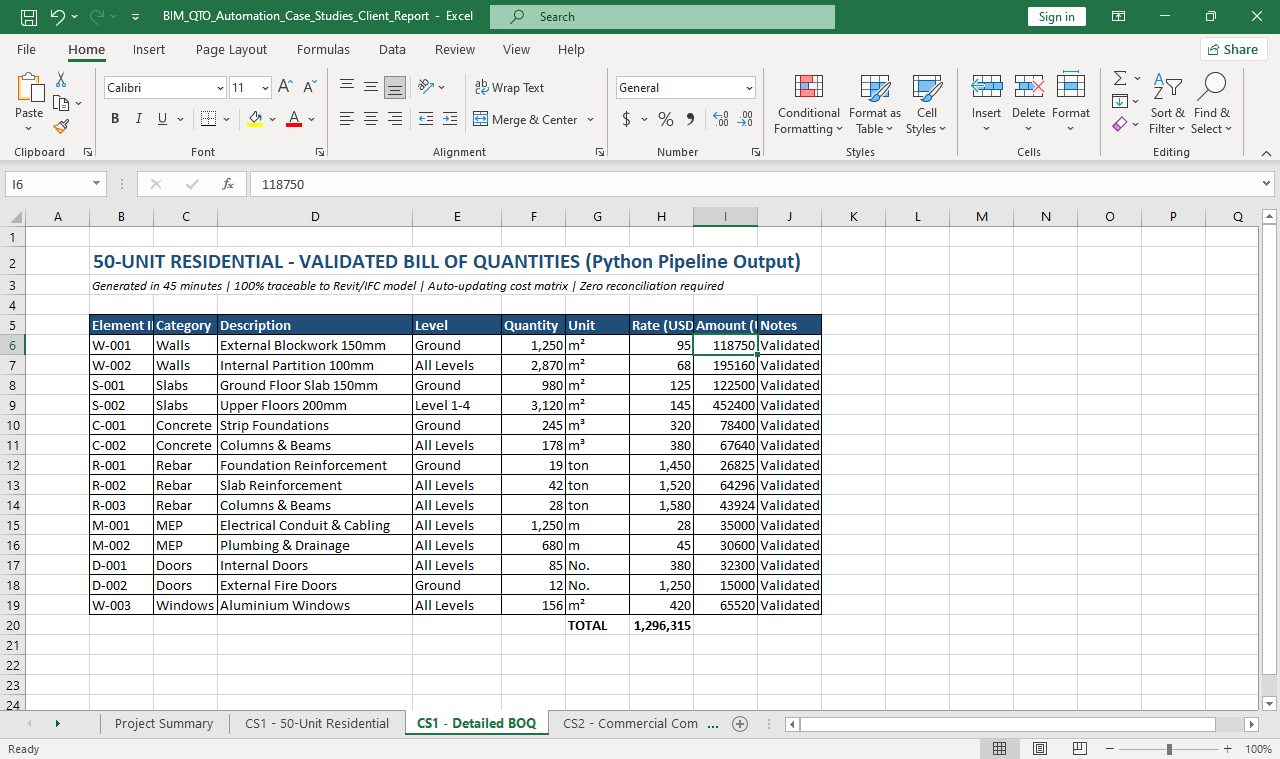1280x759 pixels.
Task: Click the Cut scissors icon
Action: click(61, 79)
